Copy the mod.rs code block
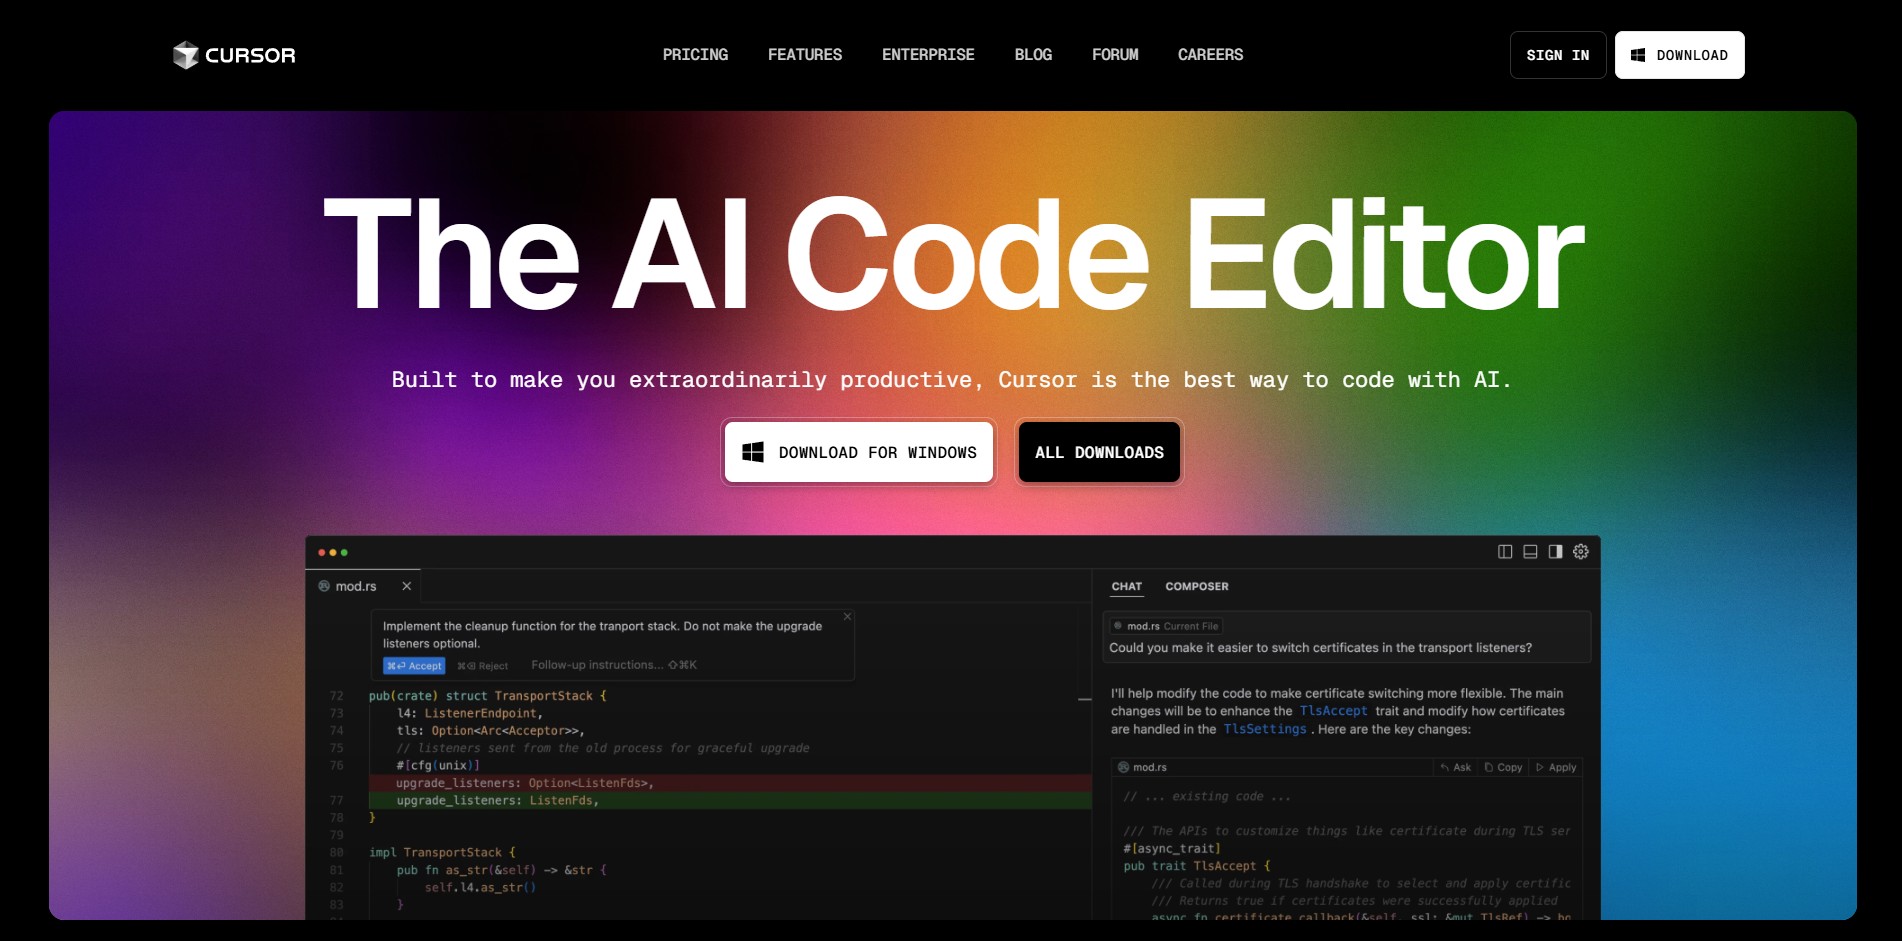Viewport: 1902px width, 941px height. coord(1503,768)
